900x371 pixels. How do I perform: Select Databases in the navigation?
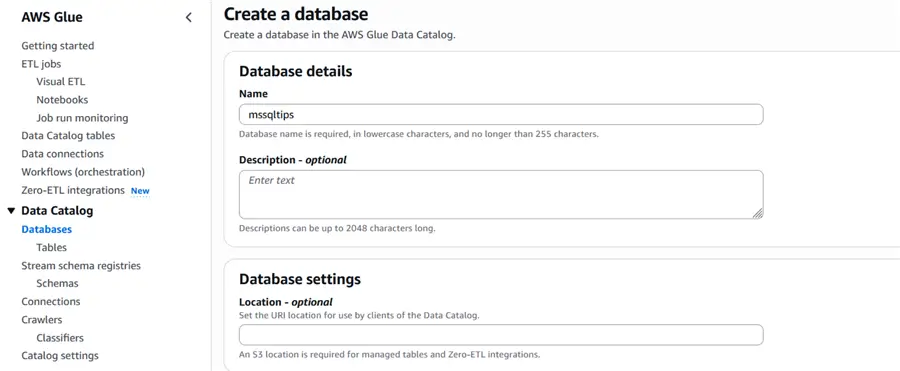pos(46,229)
